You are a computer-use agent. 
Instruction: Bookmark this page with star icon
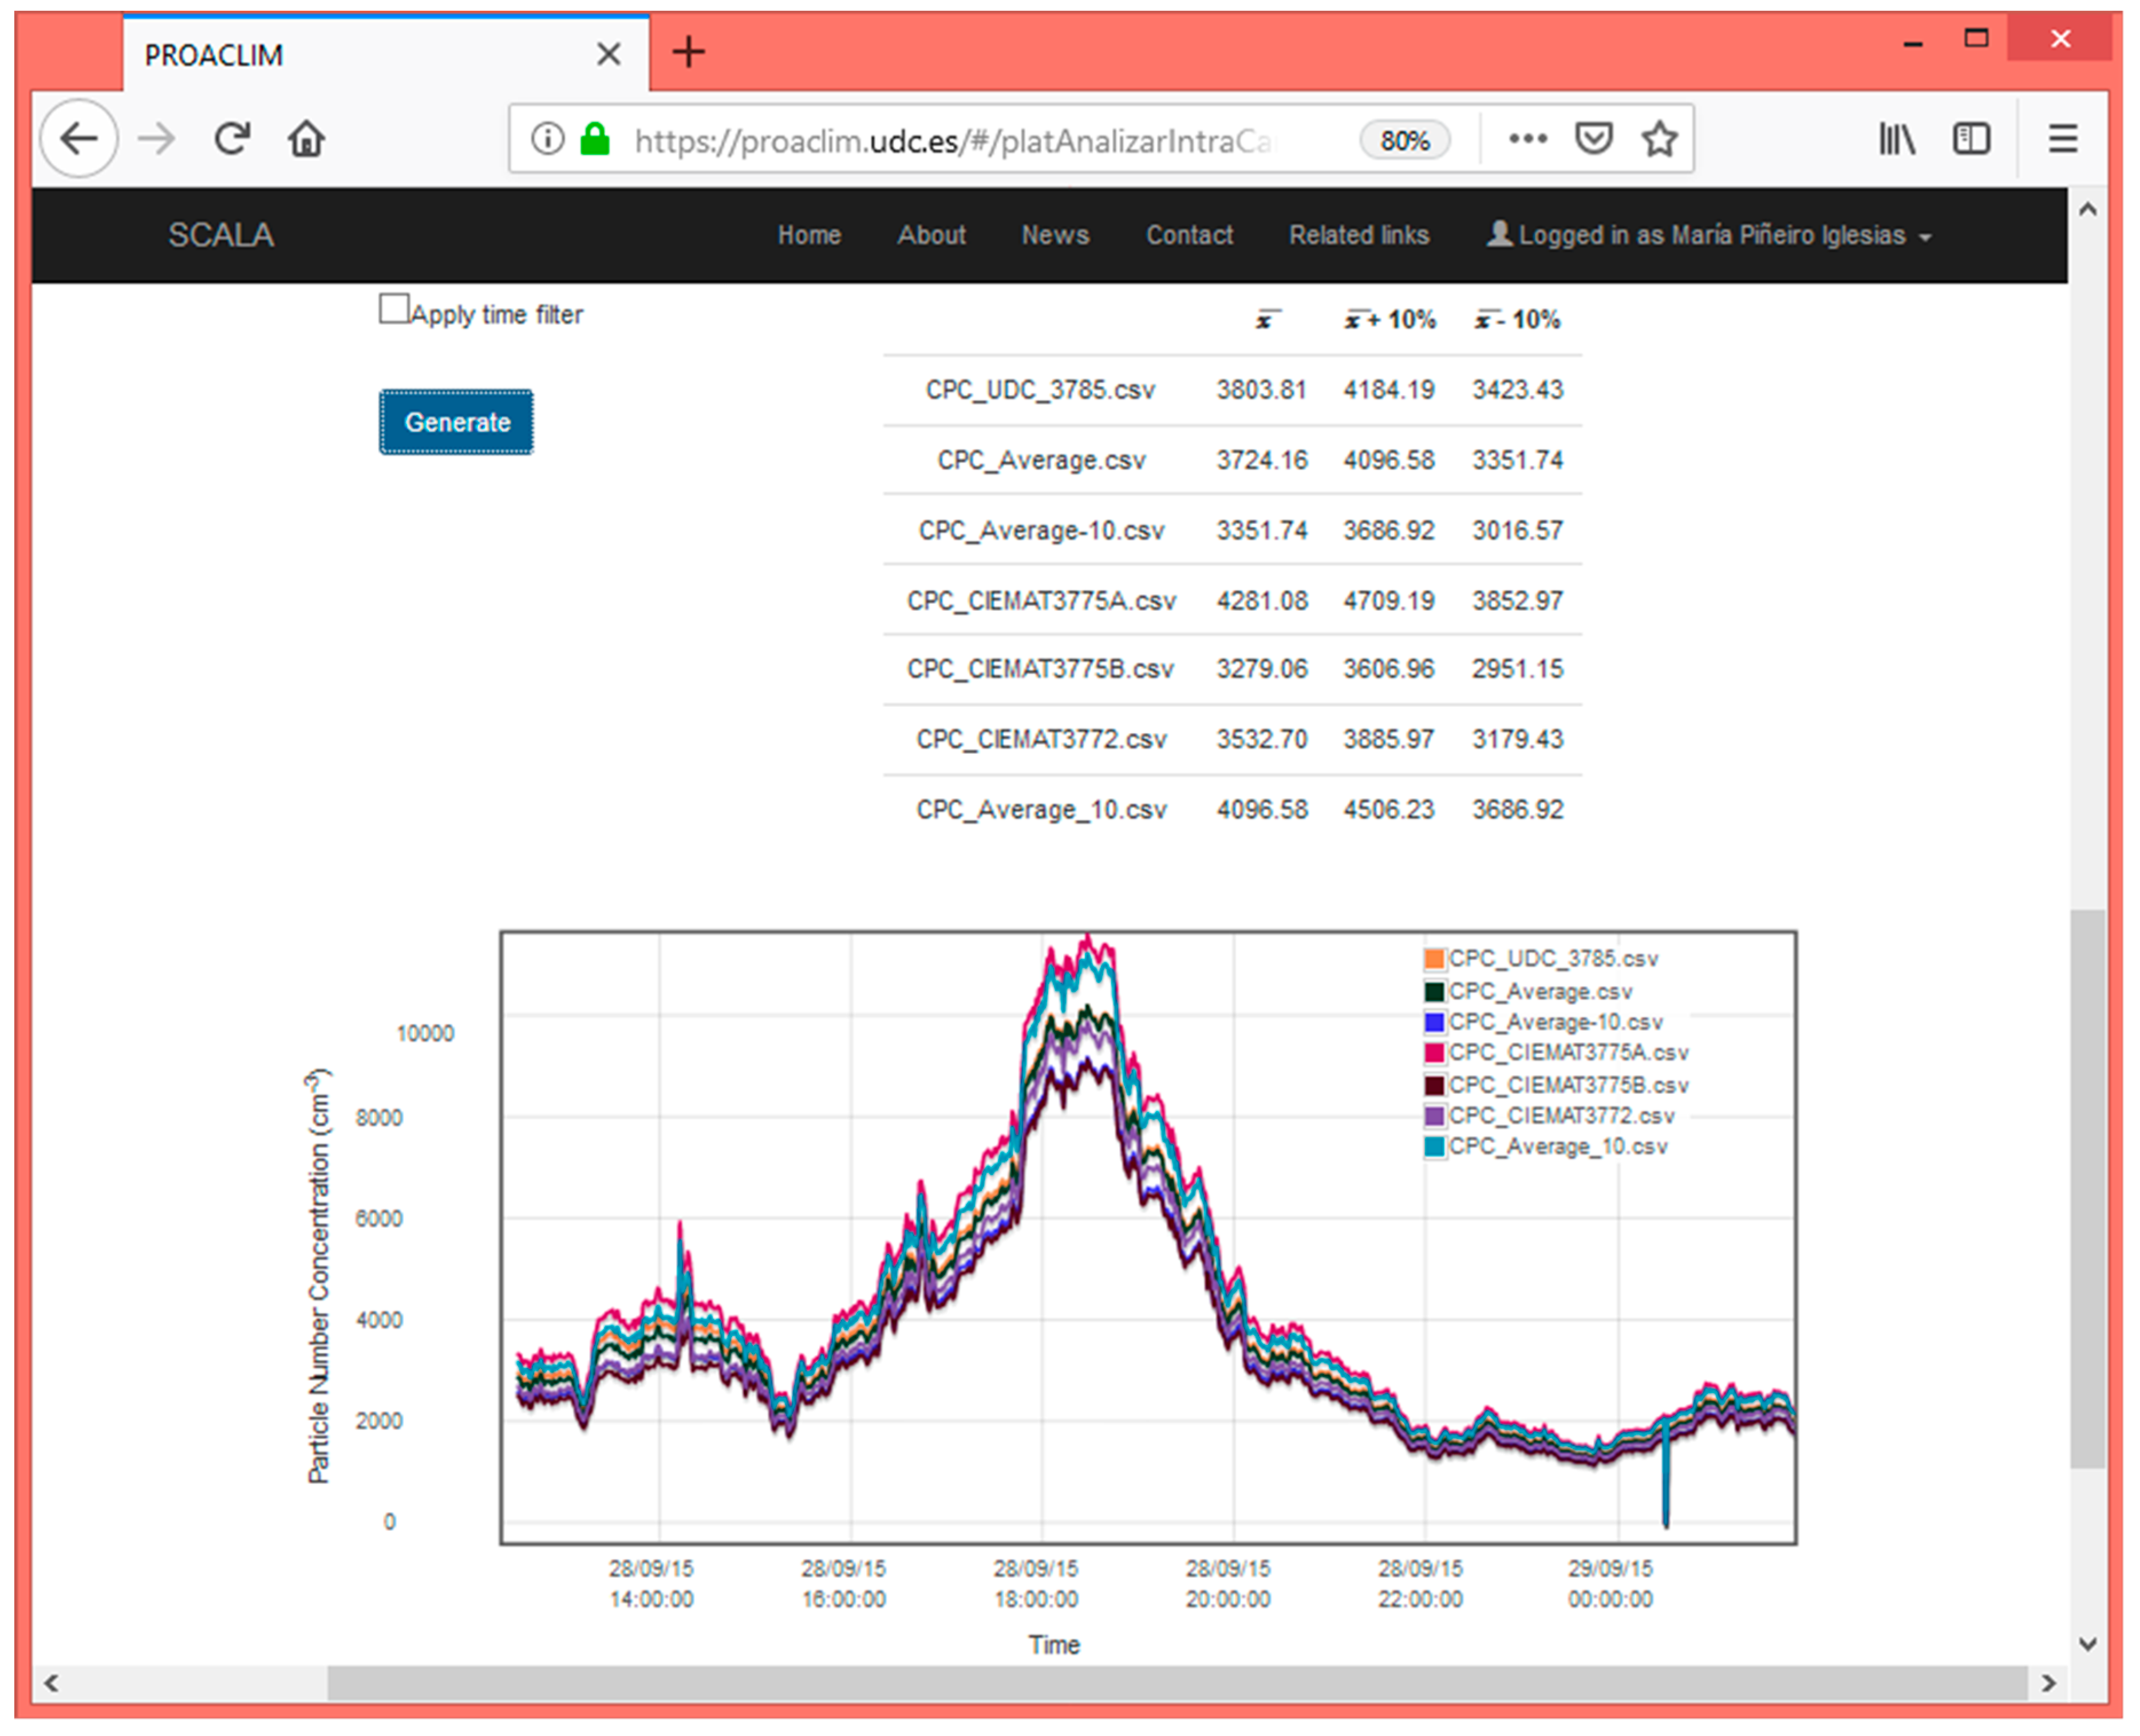(x=1659, y=138)
